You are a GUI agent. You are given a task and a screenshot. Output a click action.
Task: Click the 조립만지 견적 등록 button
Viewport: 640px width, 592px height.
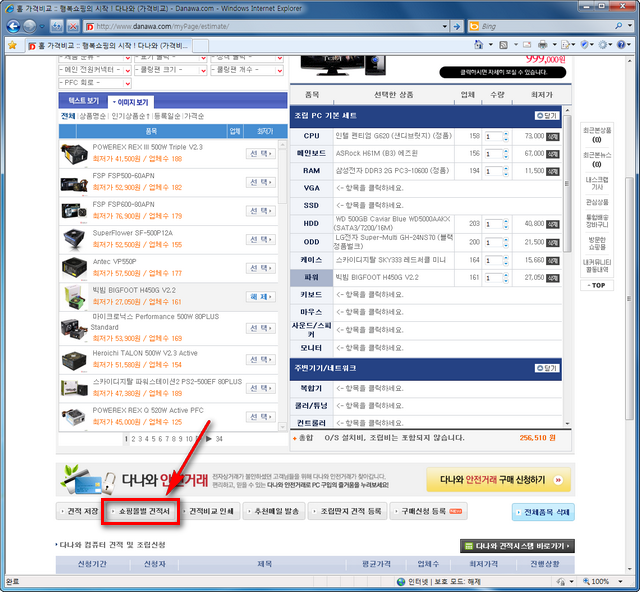point(347,511)
